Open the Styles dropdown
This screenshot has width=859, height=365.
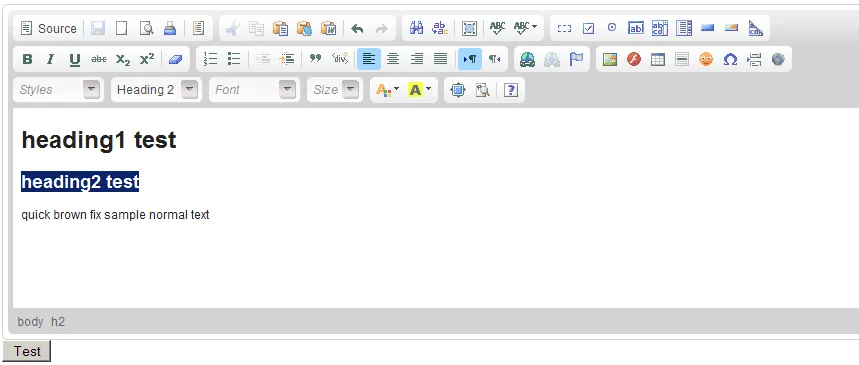59,90
